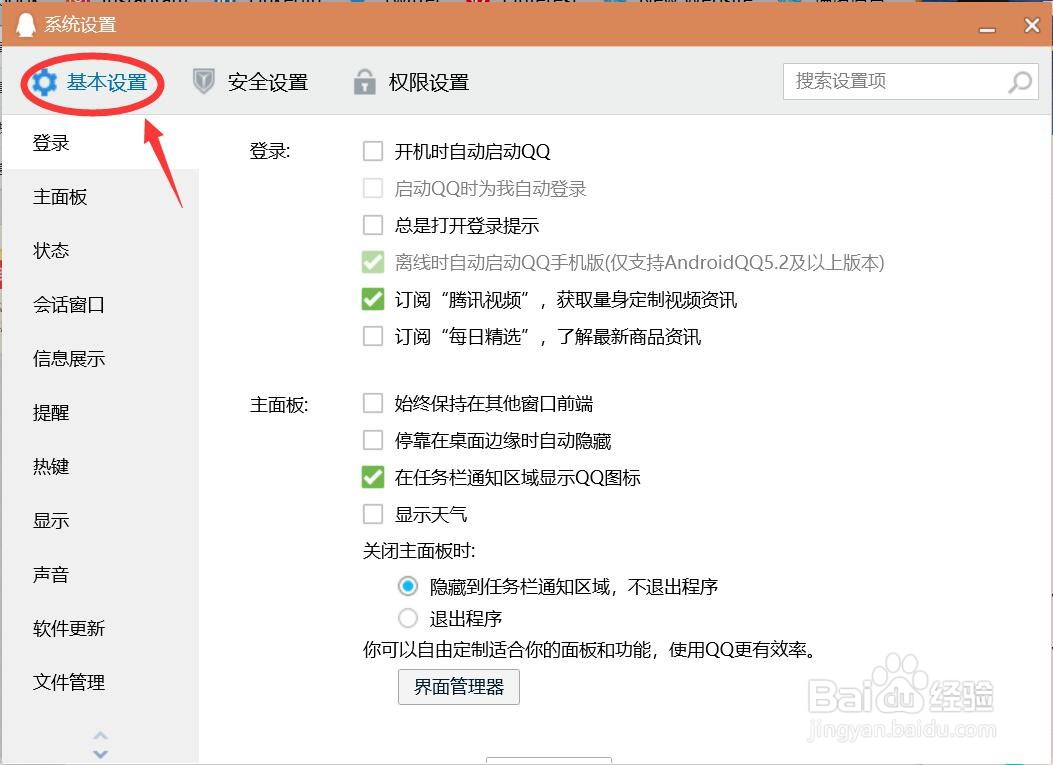
Task: Click the down chevron below the sidebar list
Action: pyautogui.click(x=101, y=754)
